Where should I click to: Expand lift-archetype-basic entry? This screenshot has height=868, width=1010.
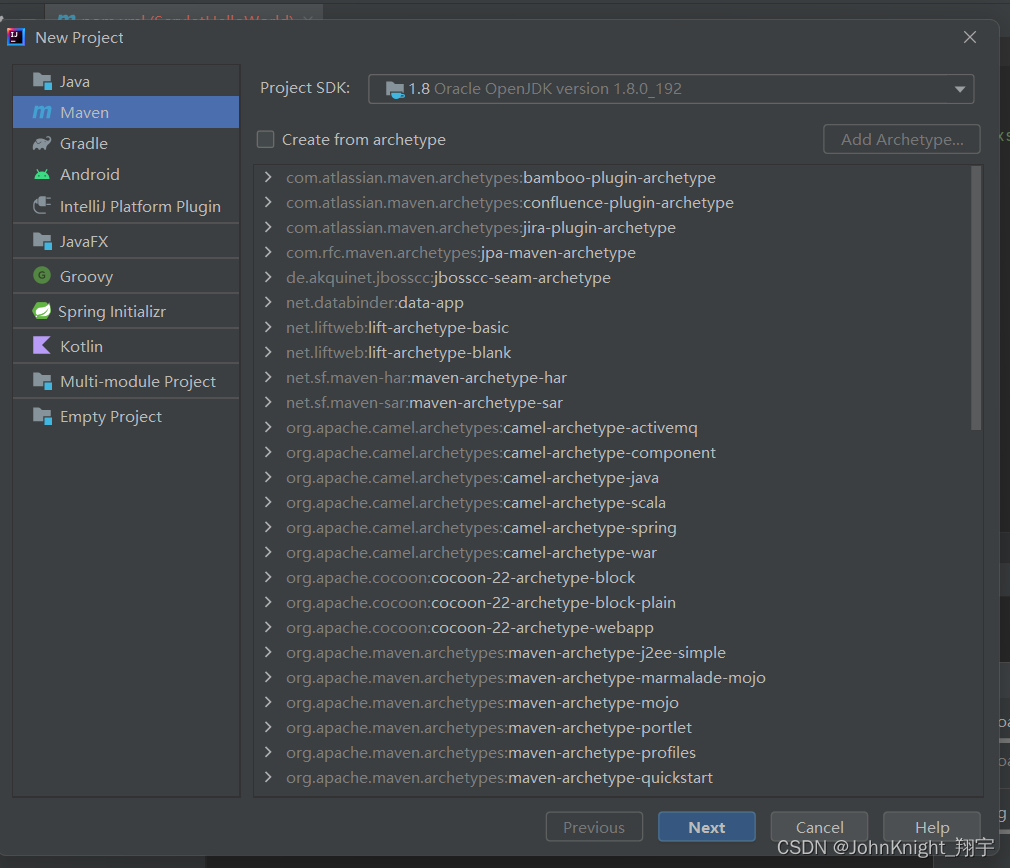click(268, 327)
